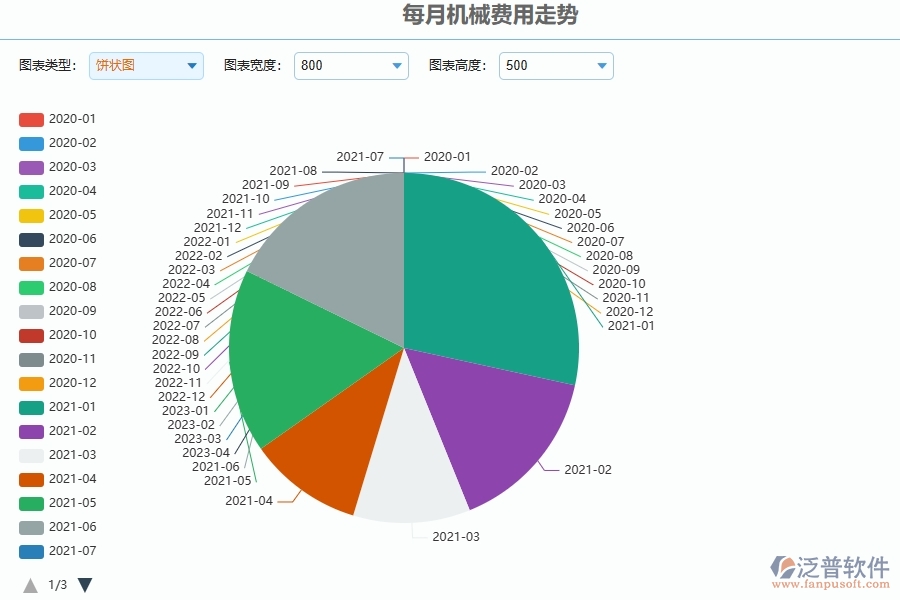Open the 图表宽度 dropdown showing 800

pyautogui.click(x=351, y=65)
